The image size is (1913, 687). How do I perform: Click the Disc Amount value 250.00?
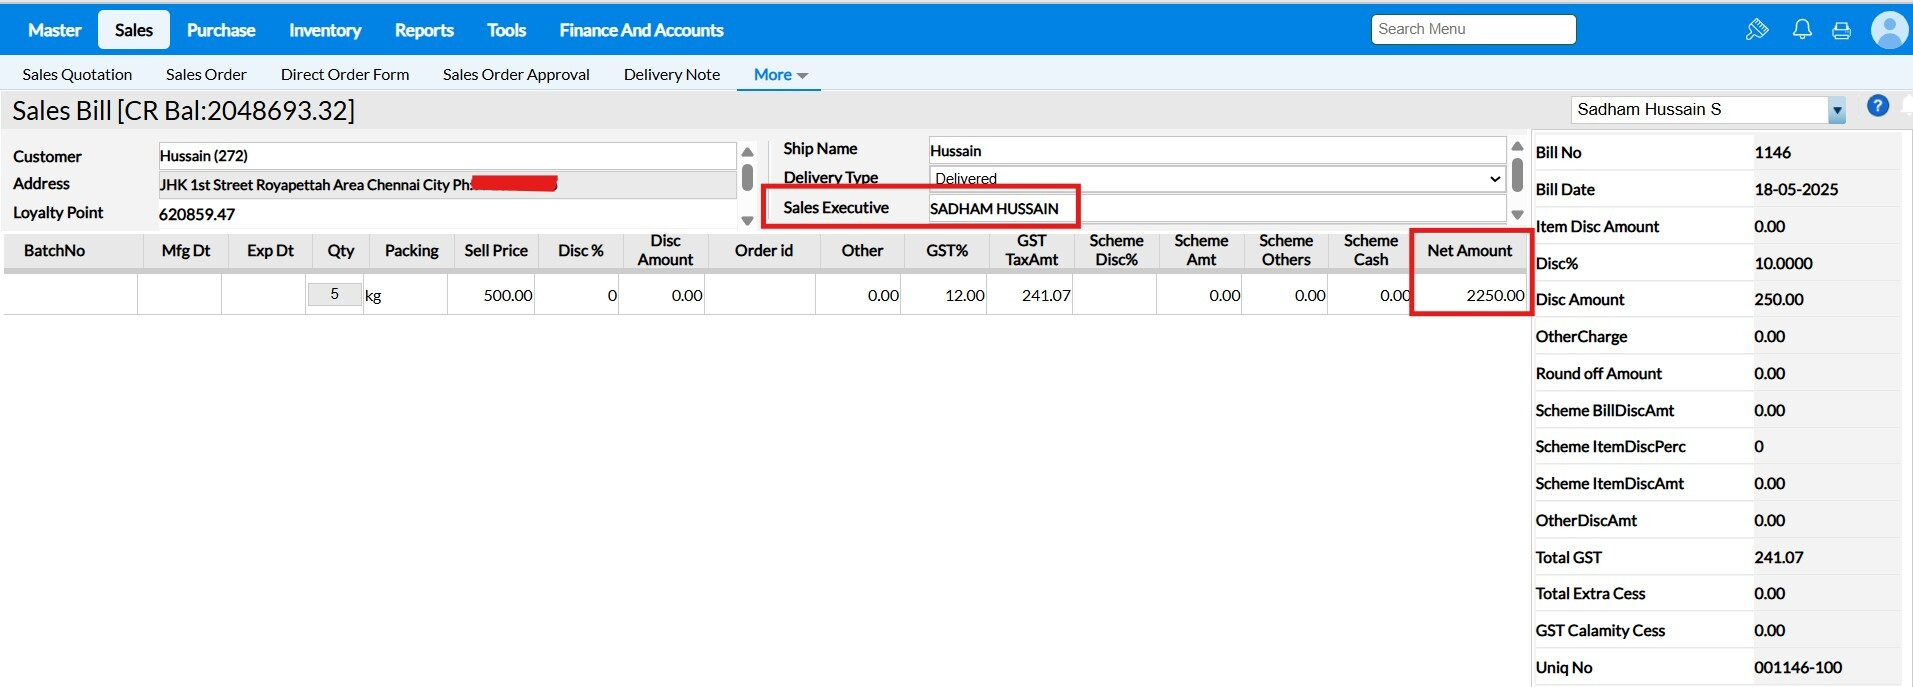[1779, 299]
